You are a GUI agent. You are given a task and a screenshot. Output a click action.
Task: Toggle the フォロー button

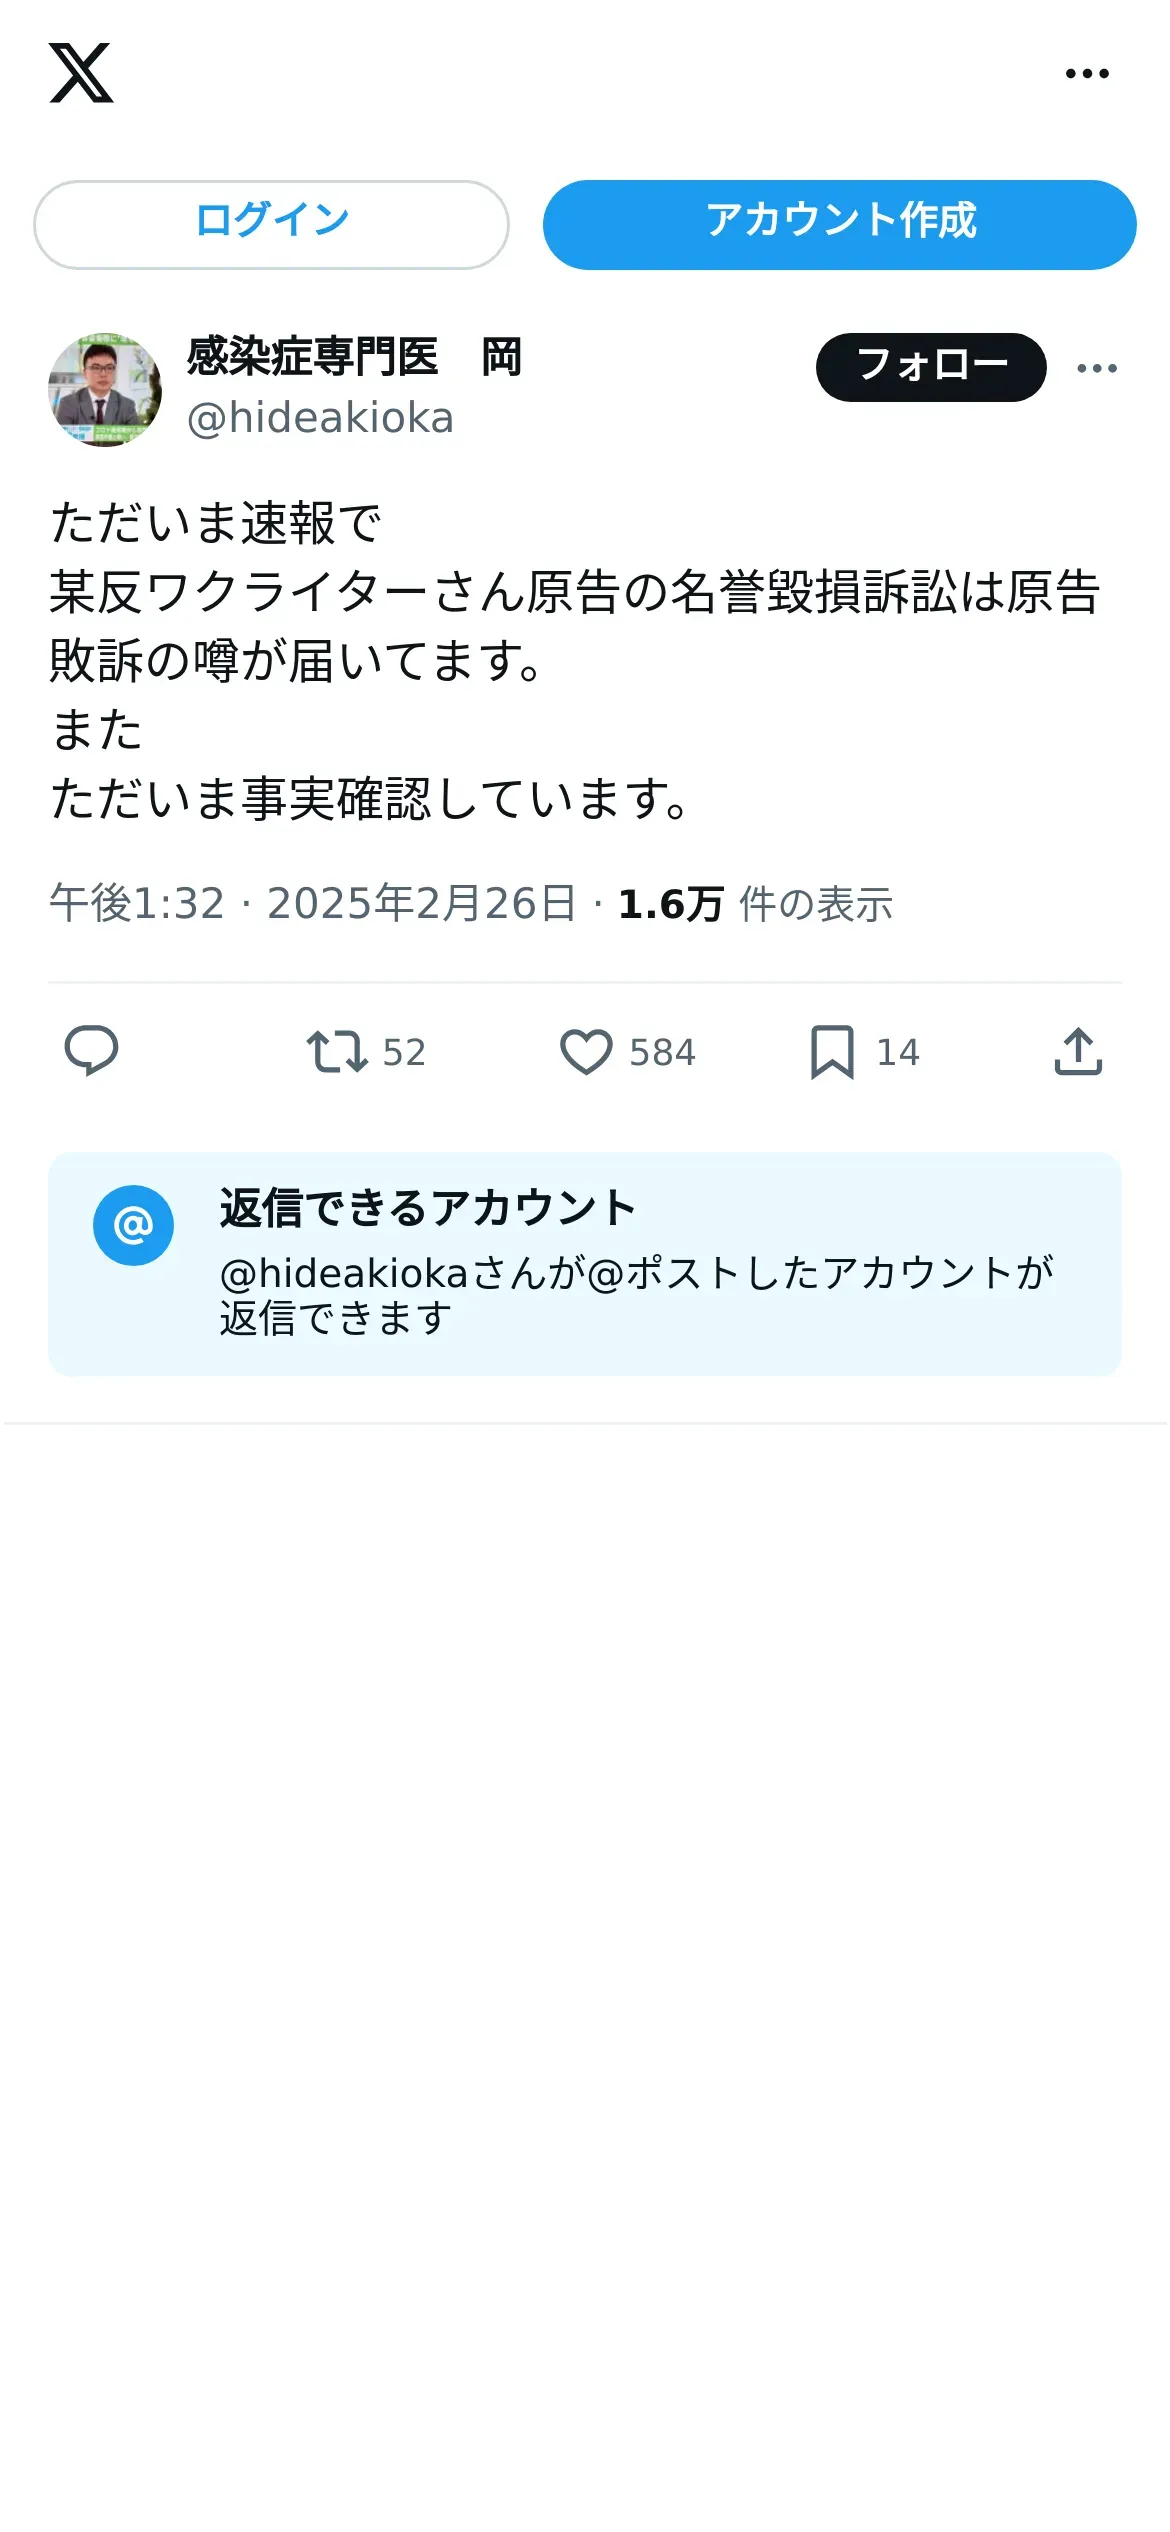point(931,367)
